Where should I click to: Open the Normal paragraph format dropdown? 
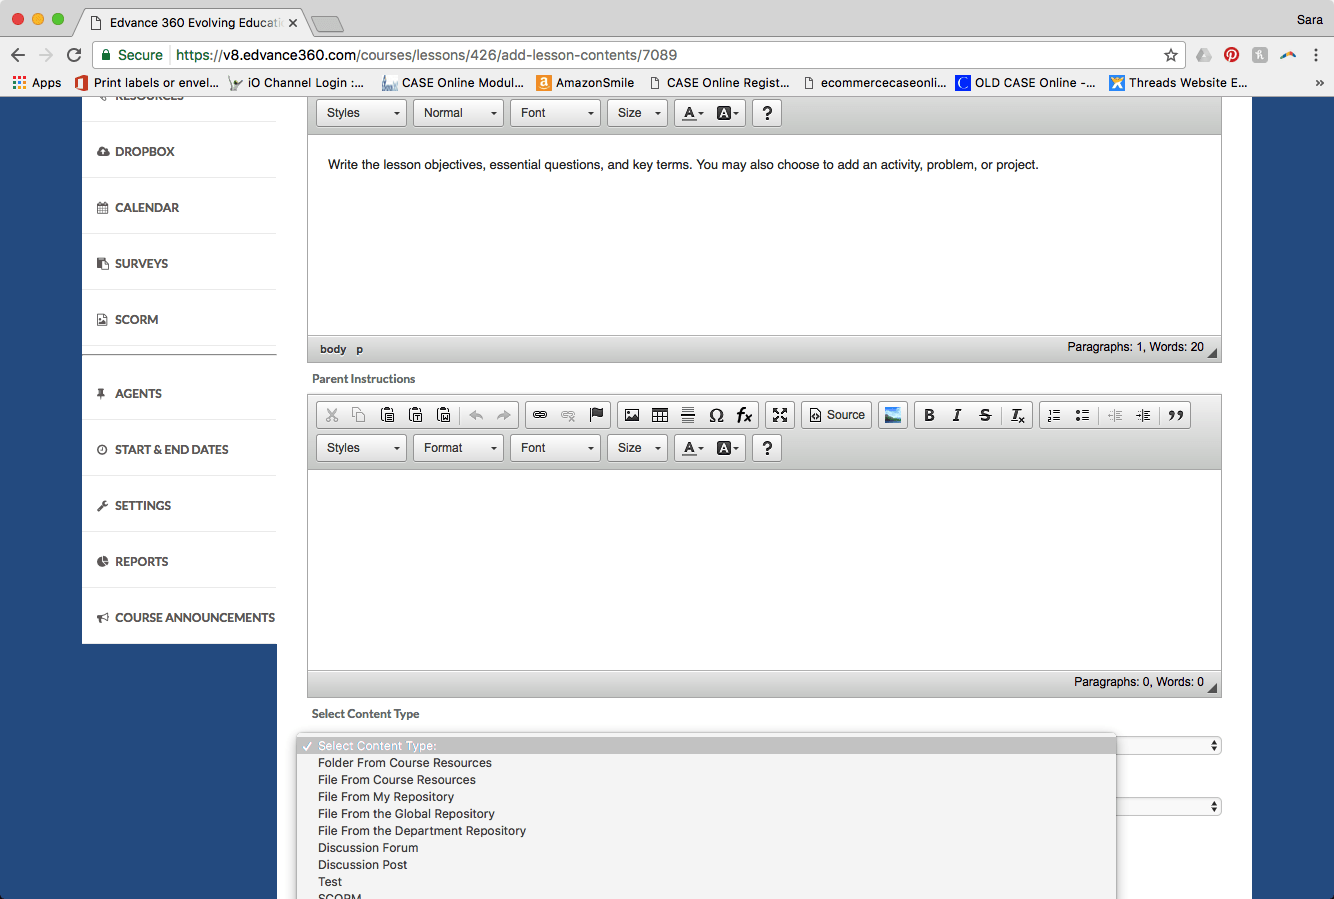pos(459,113)
